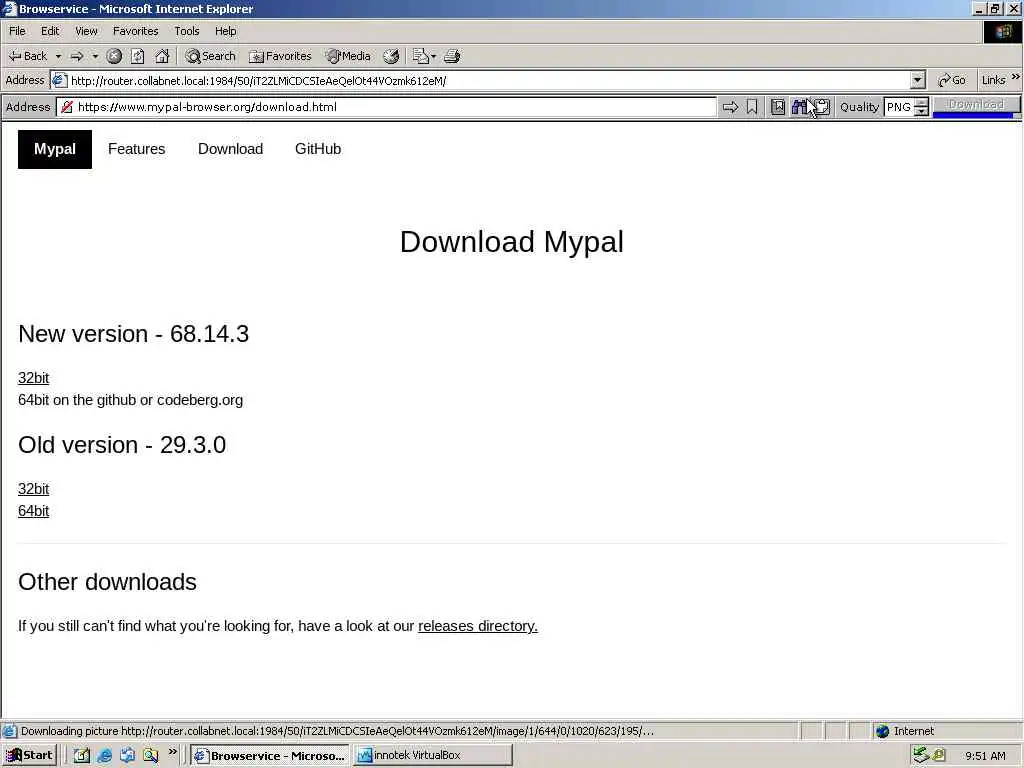This screenshot has width=1024, height=768.
Task: Open the Help menu
Action: (x=225, y=31)
